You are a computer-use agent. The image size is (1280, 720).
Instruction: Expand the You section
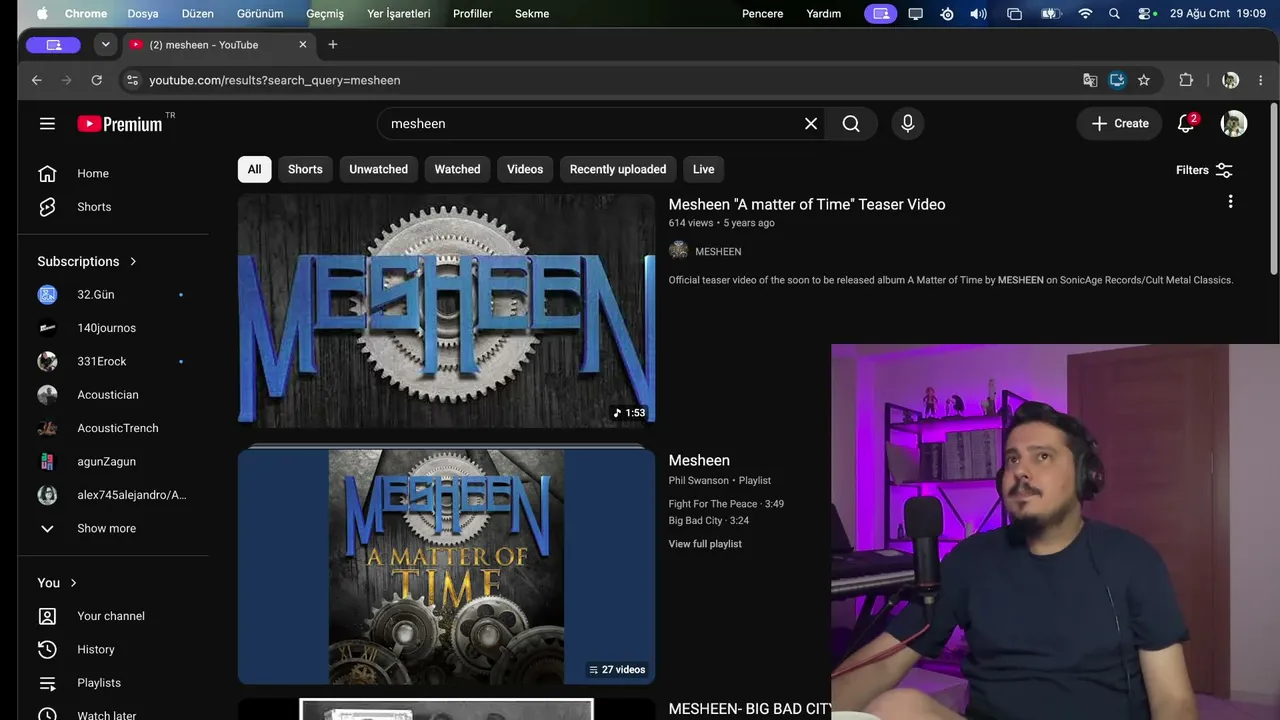(58, 583)
